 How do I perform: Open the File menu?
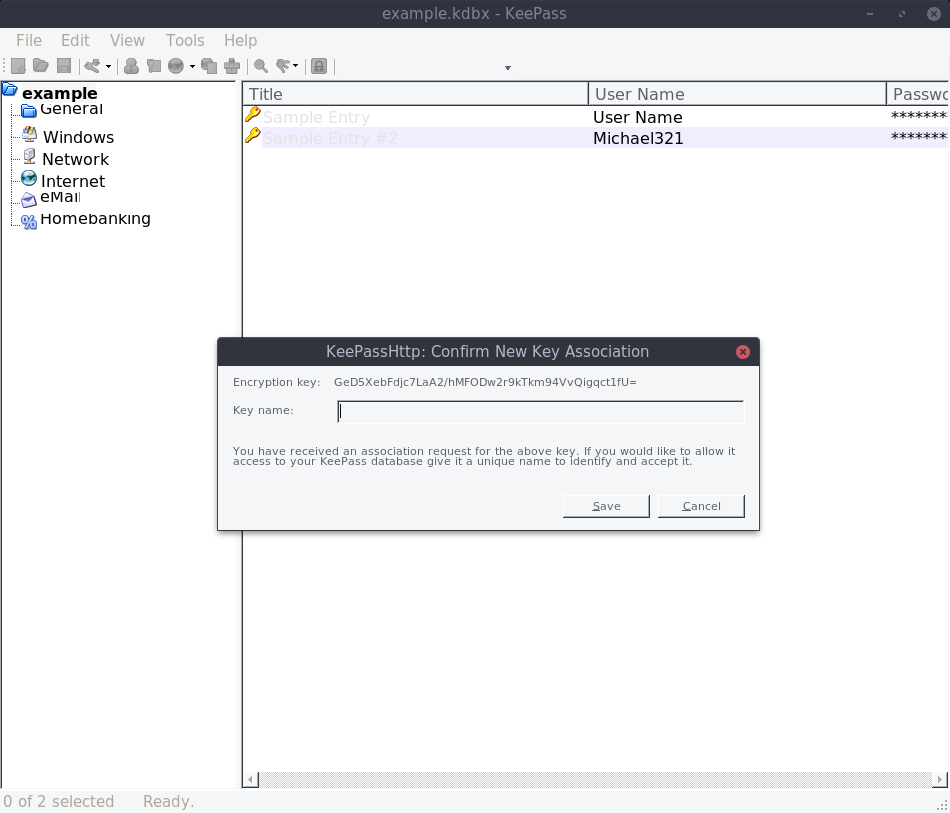[x=29, y=41]
